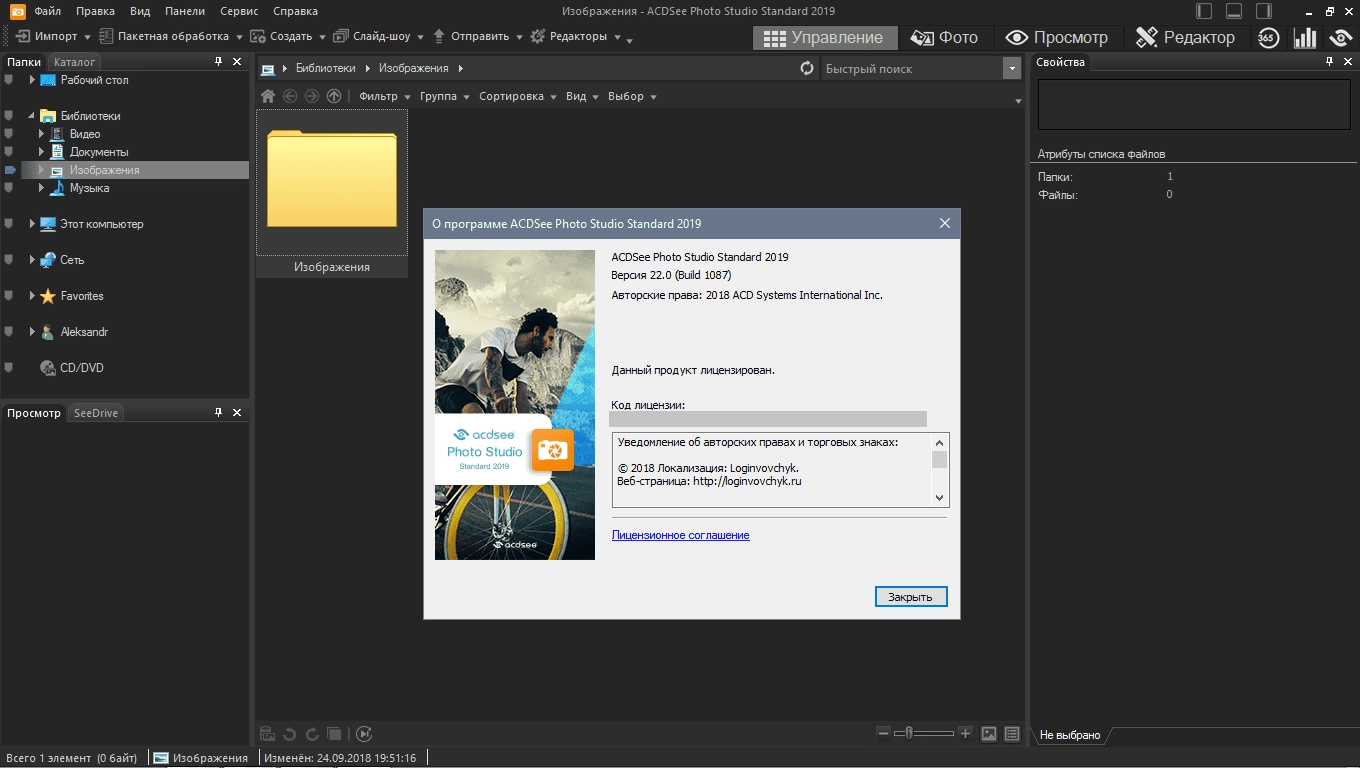Open the quick search dropdown arrow
Viewport: 1360px width, 768px height.
point(1010,69)
